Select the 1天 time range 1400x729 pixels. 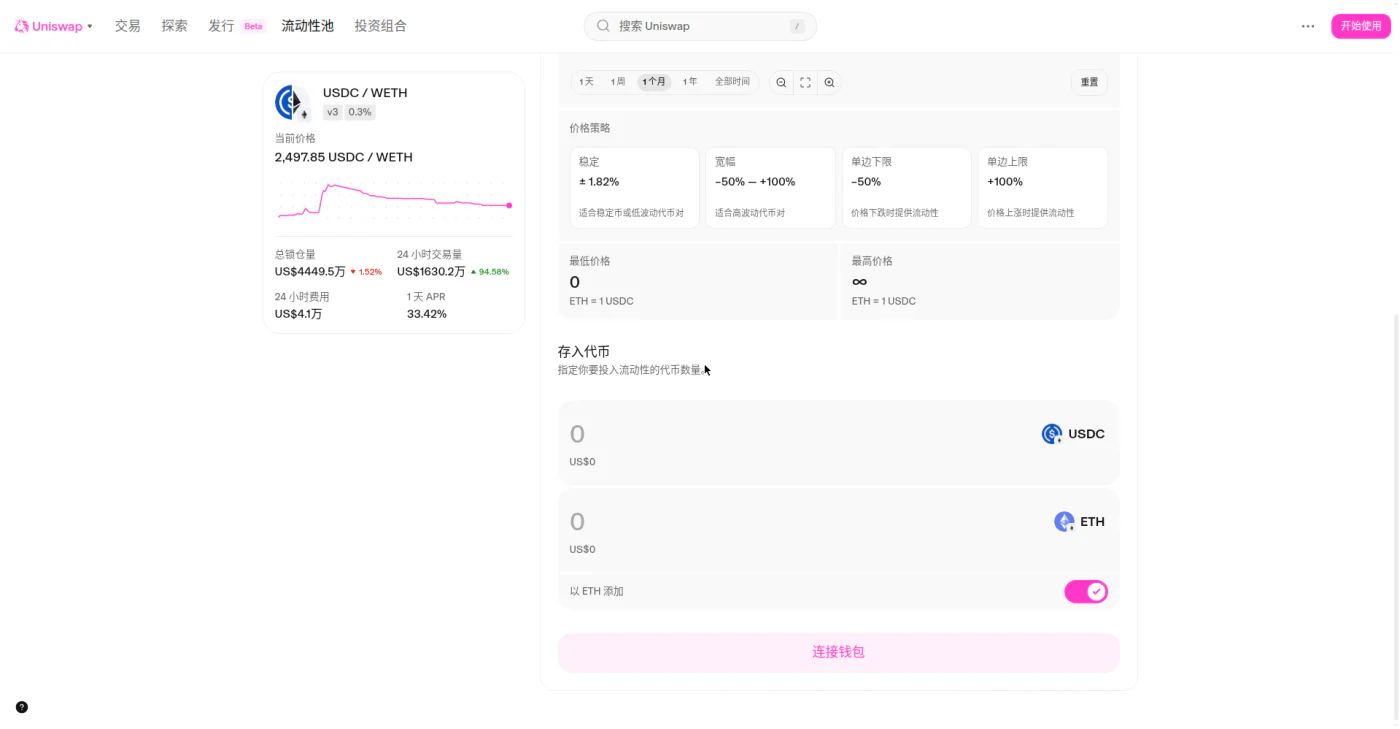[x=586, y=82]
